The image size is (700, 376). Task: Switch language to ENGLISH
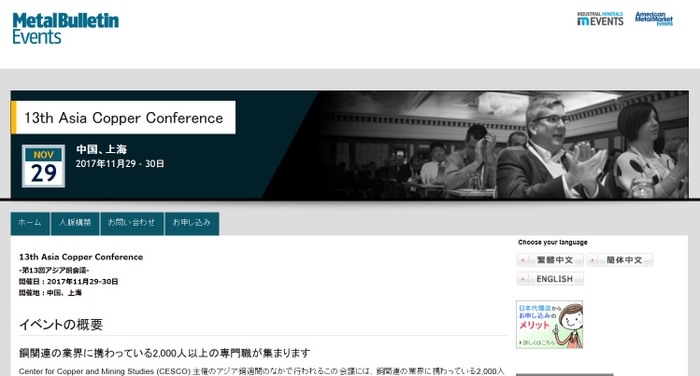(550, 279)
